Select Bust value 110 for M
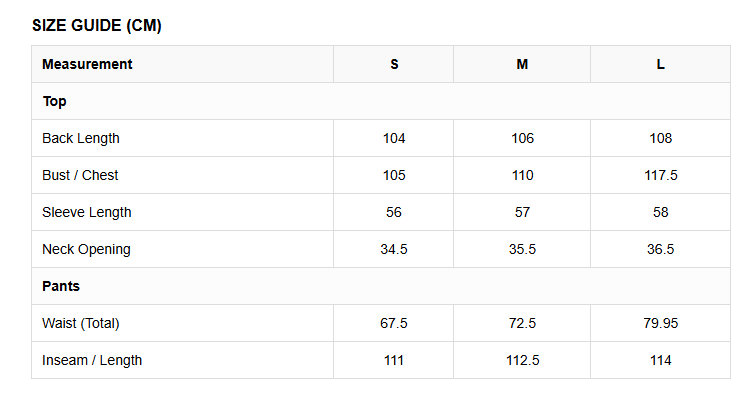Viewport: 754px width, 420px height. click(522, 175)
